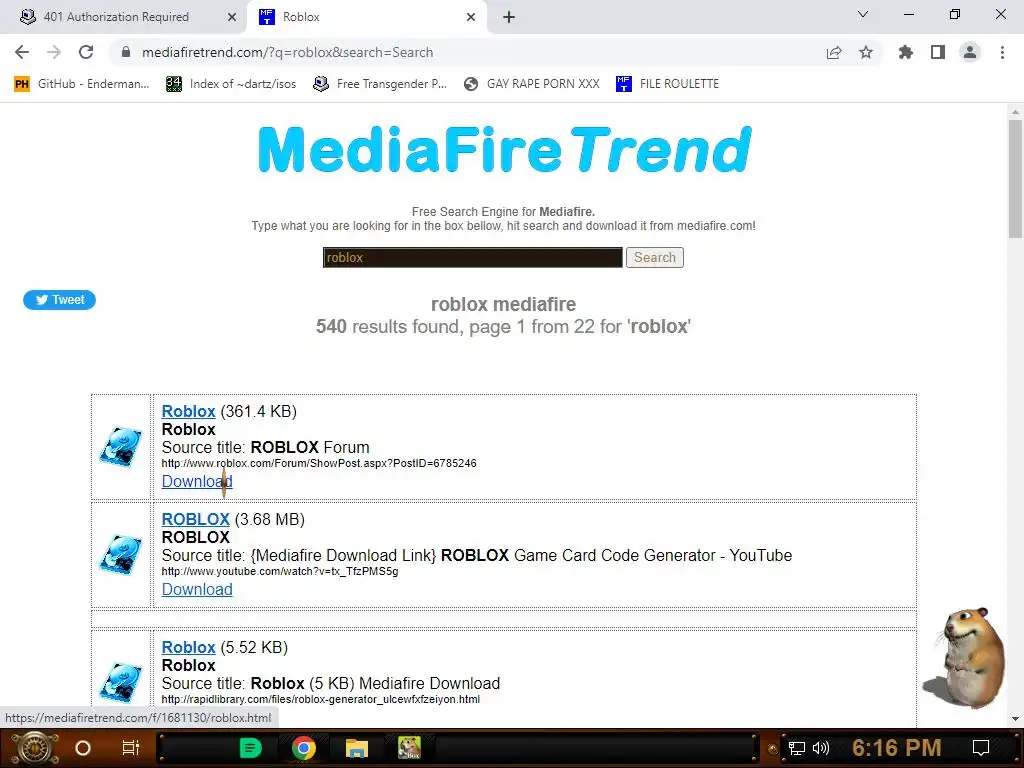1024x768 pixels.
Task: Open a new browser tab
Action: 509,17
